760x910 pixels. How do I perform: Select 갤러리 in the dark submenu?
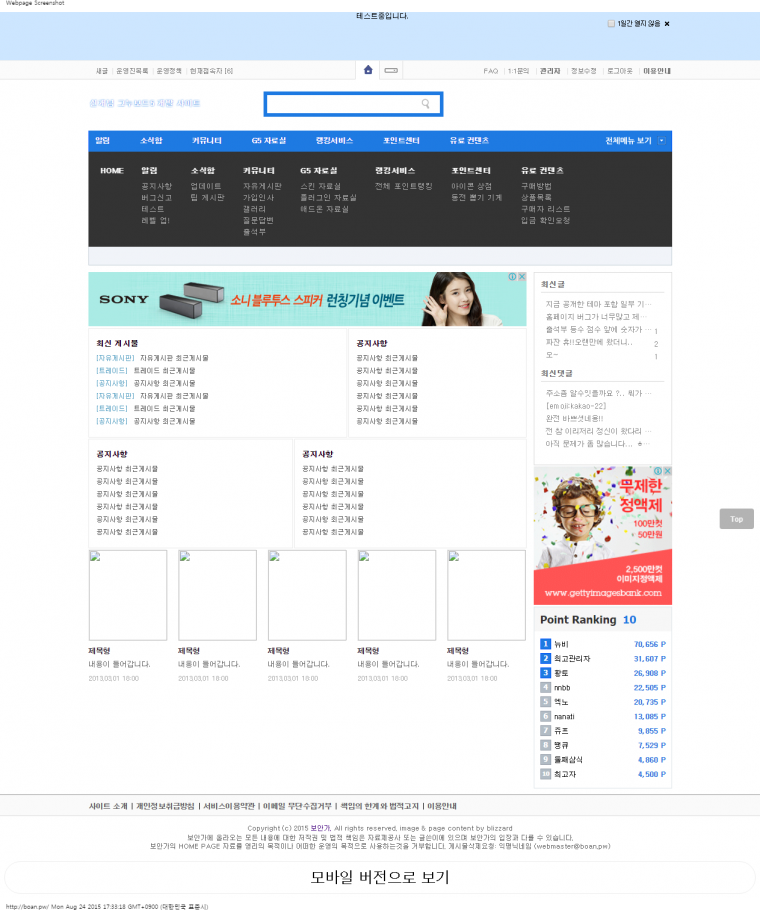(x=254, y=209)
